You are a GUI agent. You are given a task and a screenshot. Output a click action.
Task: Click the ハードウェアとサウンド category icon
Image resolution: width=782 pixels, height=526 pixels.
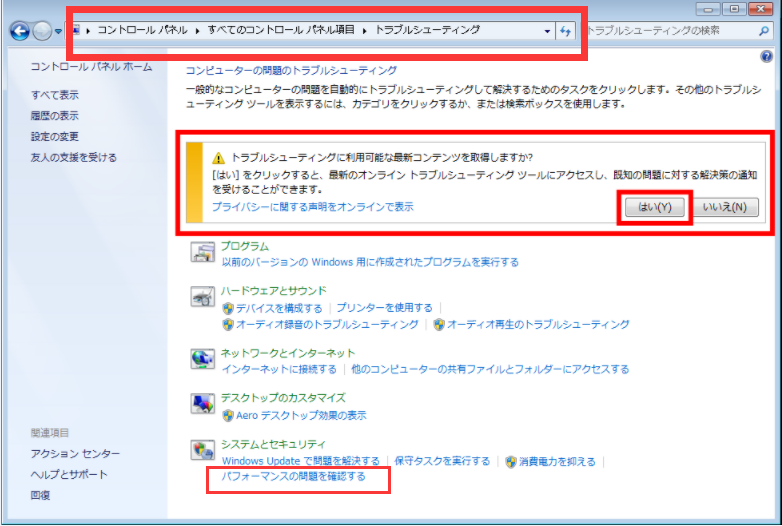(x=202, y=296)
